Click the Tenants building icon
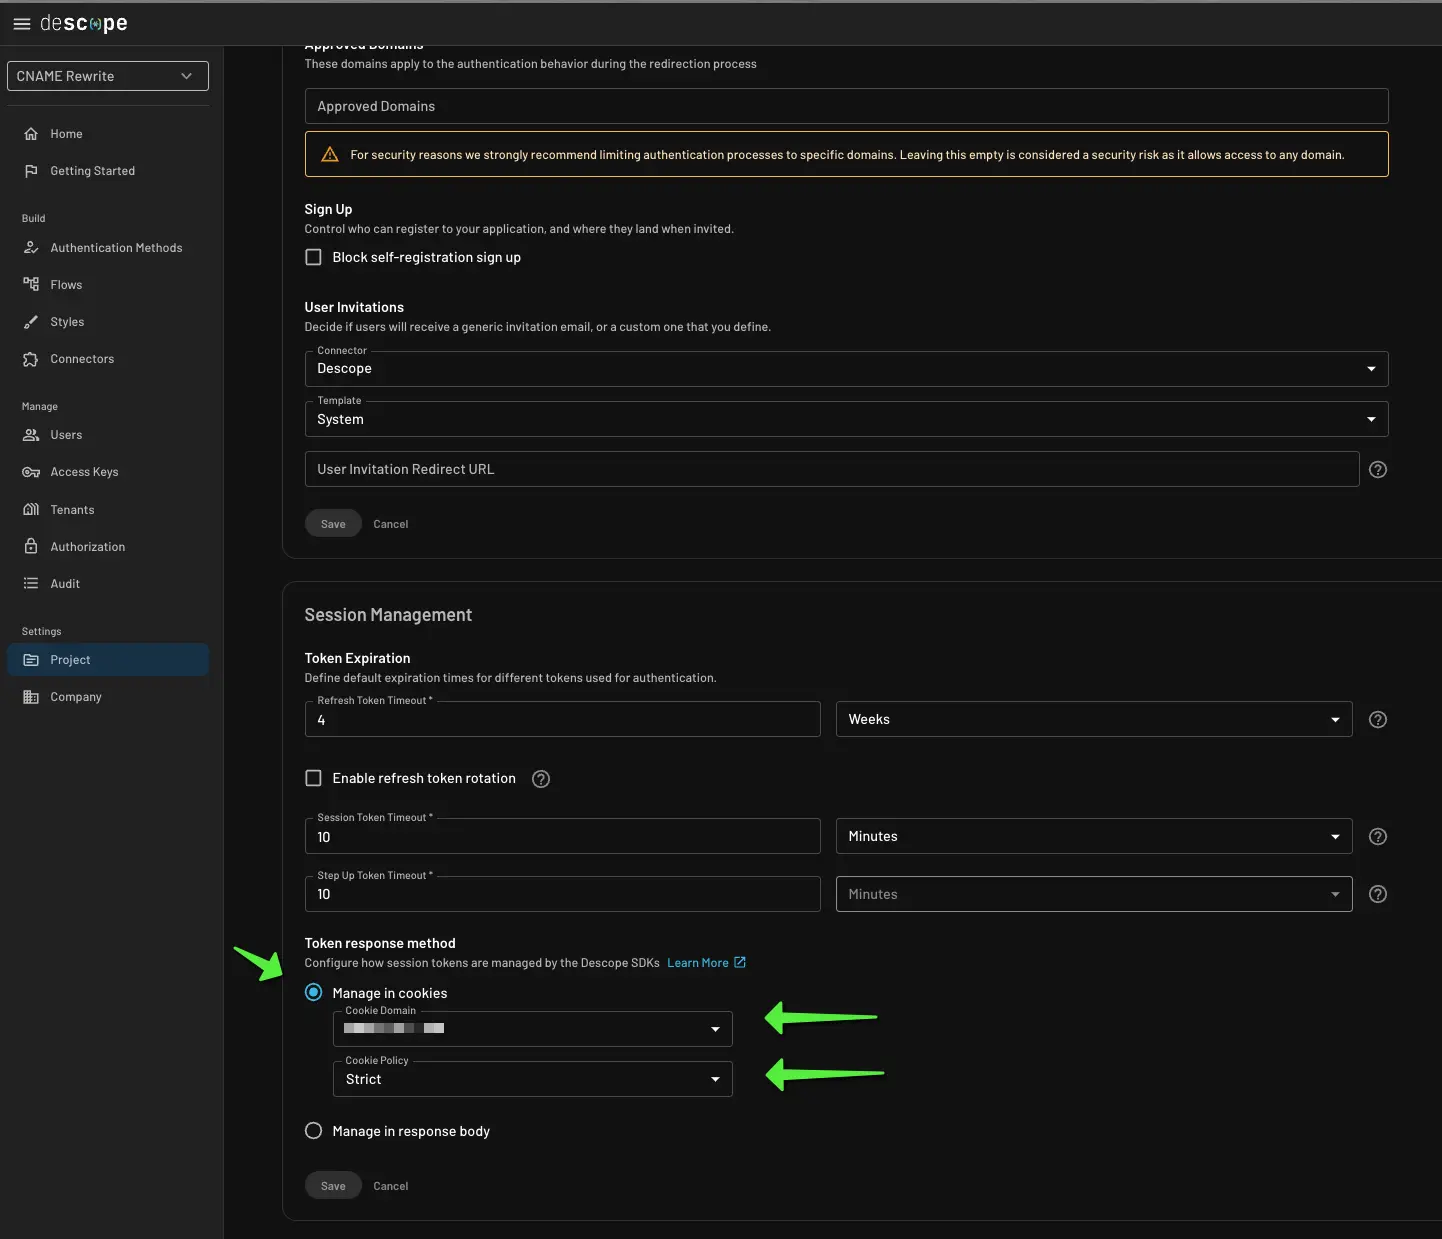 [x=31, y=510]
